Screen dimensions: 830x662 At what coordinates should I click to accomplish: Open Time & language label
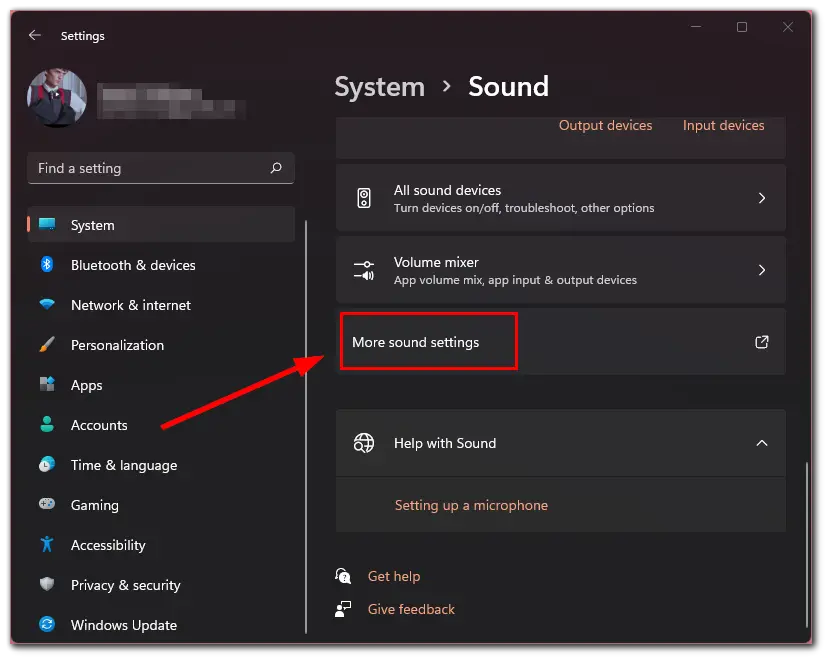[124, 466]
